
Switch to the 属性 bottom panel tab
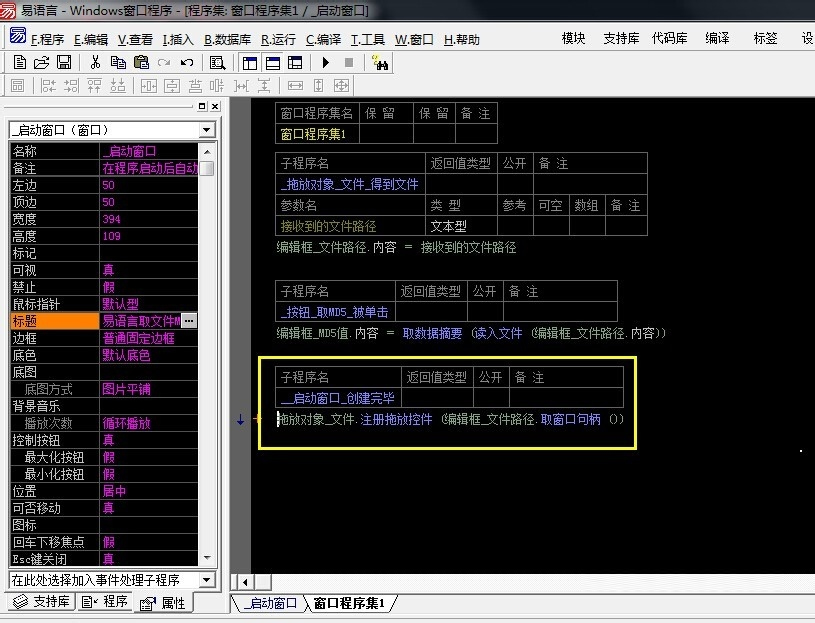(163, 603)
